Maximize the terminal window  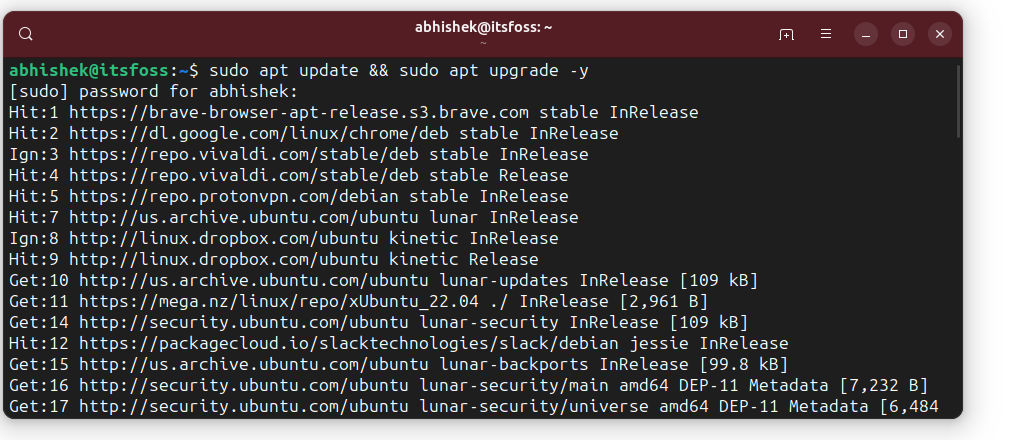(903, 34)
